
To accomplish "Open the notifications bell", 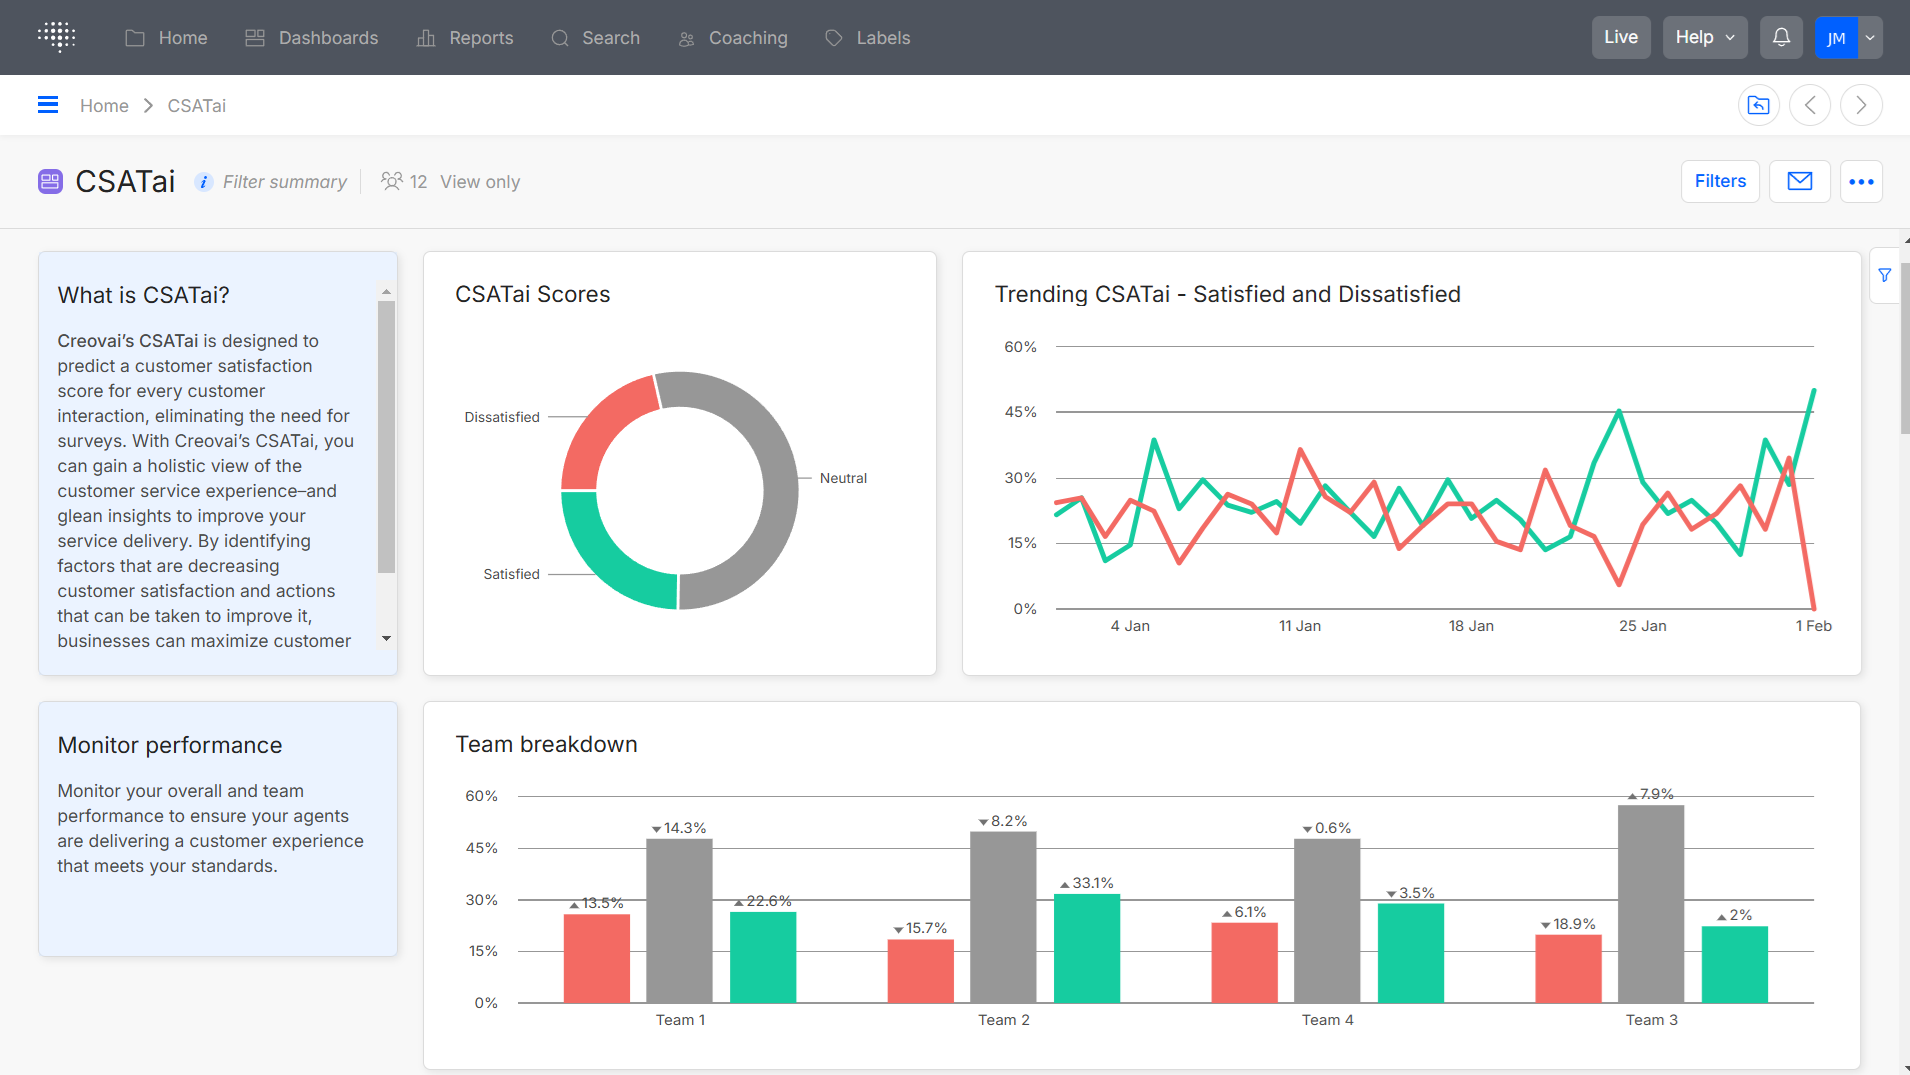I will (x=1781, y=37).
